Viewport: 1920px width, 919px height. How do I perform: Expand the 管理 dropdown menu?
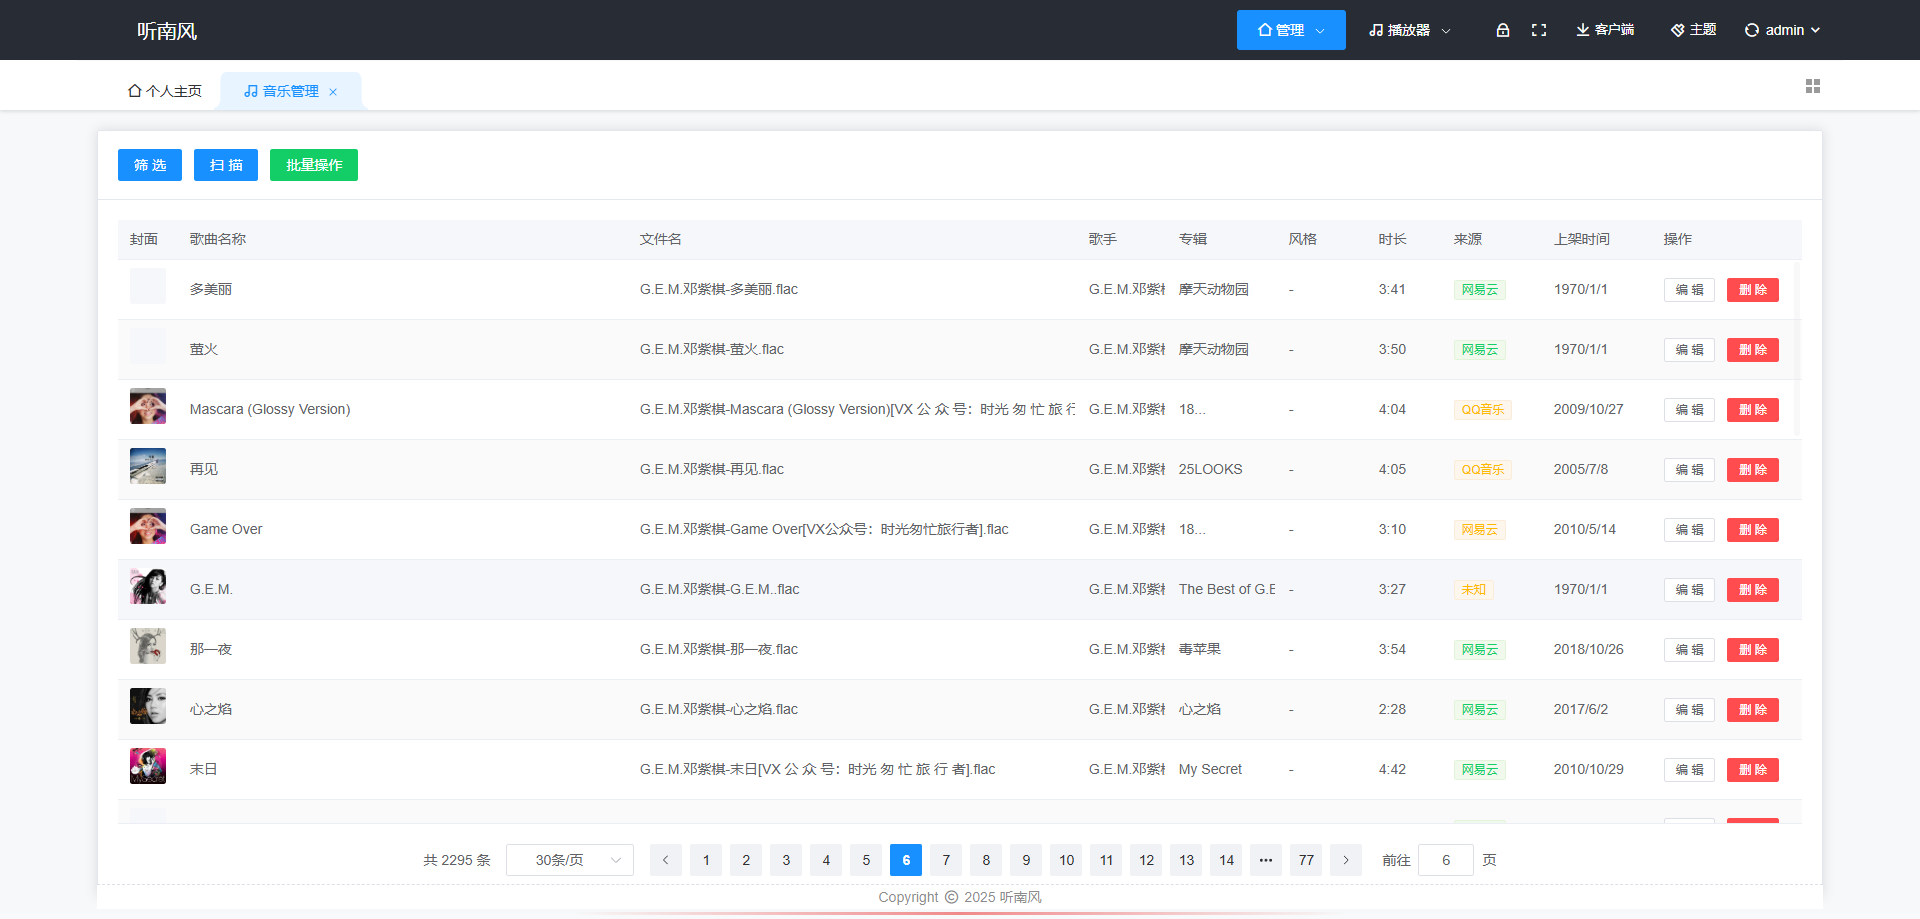(1291, 30)
